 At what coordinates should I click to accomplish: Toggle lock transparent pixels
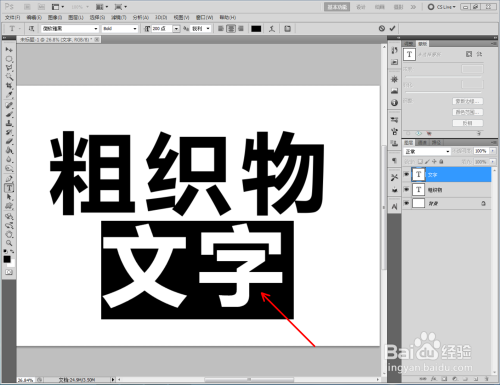[x=420, y=161]
